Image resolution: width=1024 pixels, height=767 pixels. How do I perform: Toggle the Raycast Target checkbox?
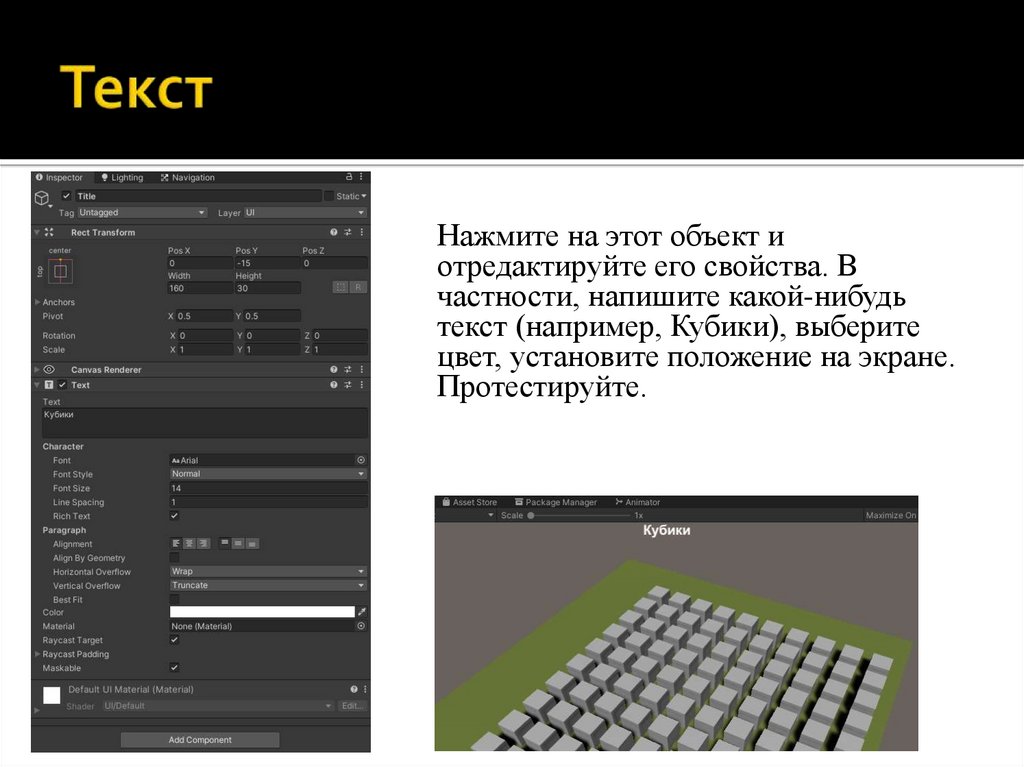[x=174, y=640]
